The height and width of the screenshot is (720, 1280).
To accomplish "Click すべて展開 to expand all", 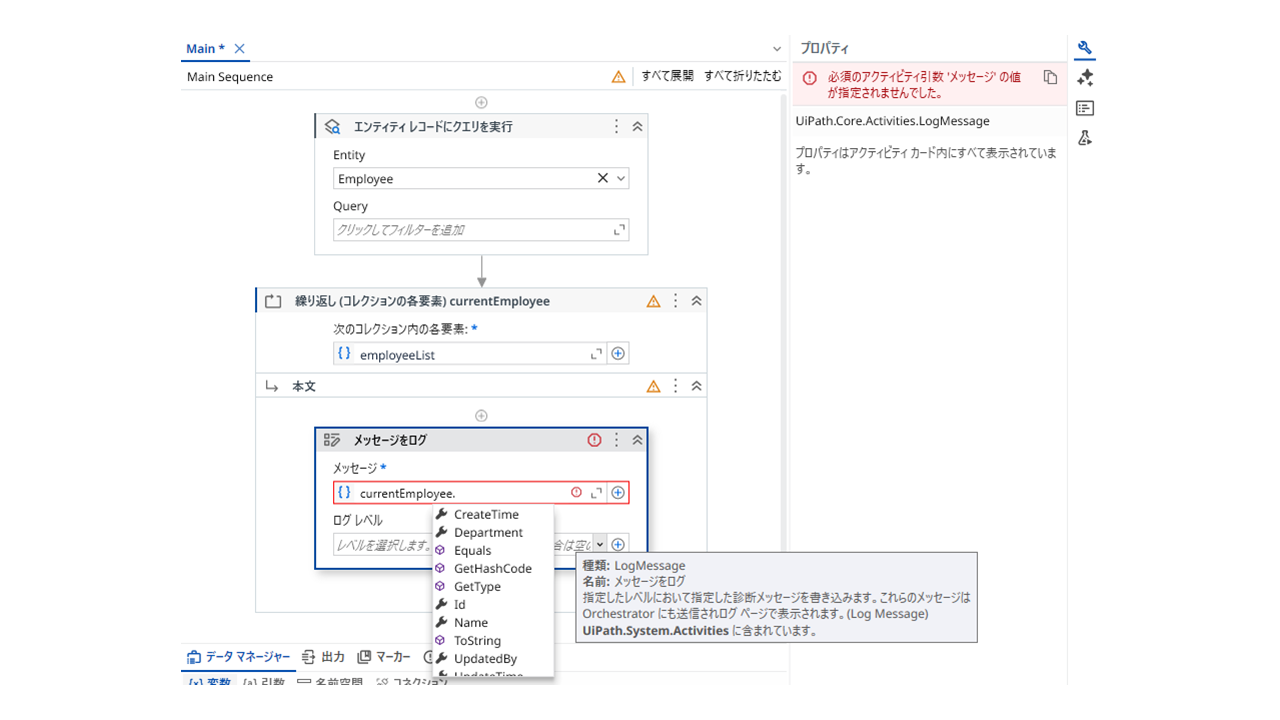I will pos(667,76).
